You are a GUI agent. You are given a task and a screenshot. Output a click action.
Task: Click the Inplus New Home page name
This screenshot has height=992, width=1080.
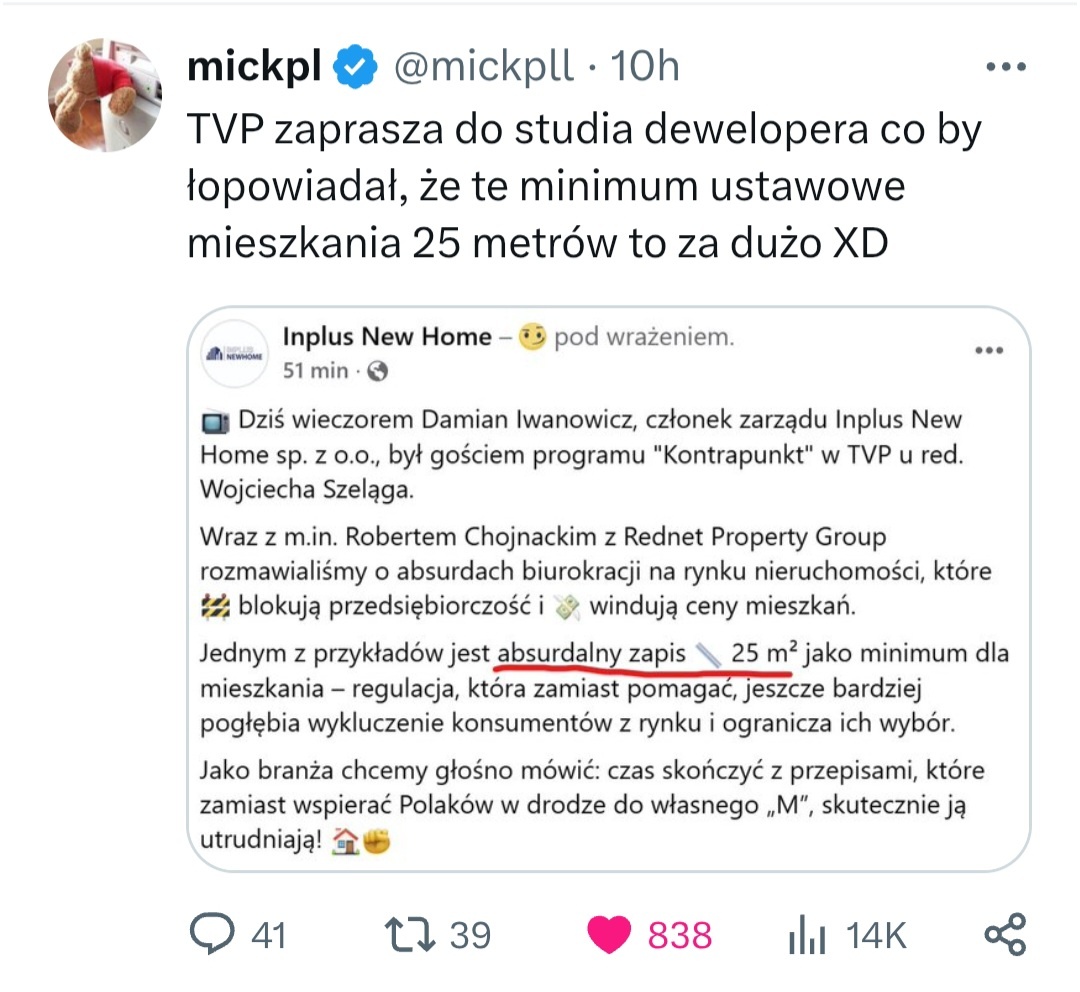coord(387,337)
